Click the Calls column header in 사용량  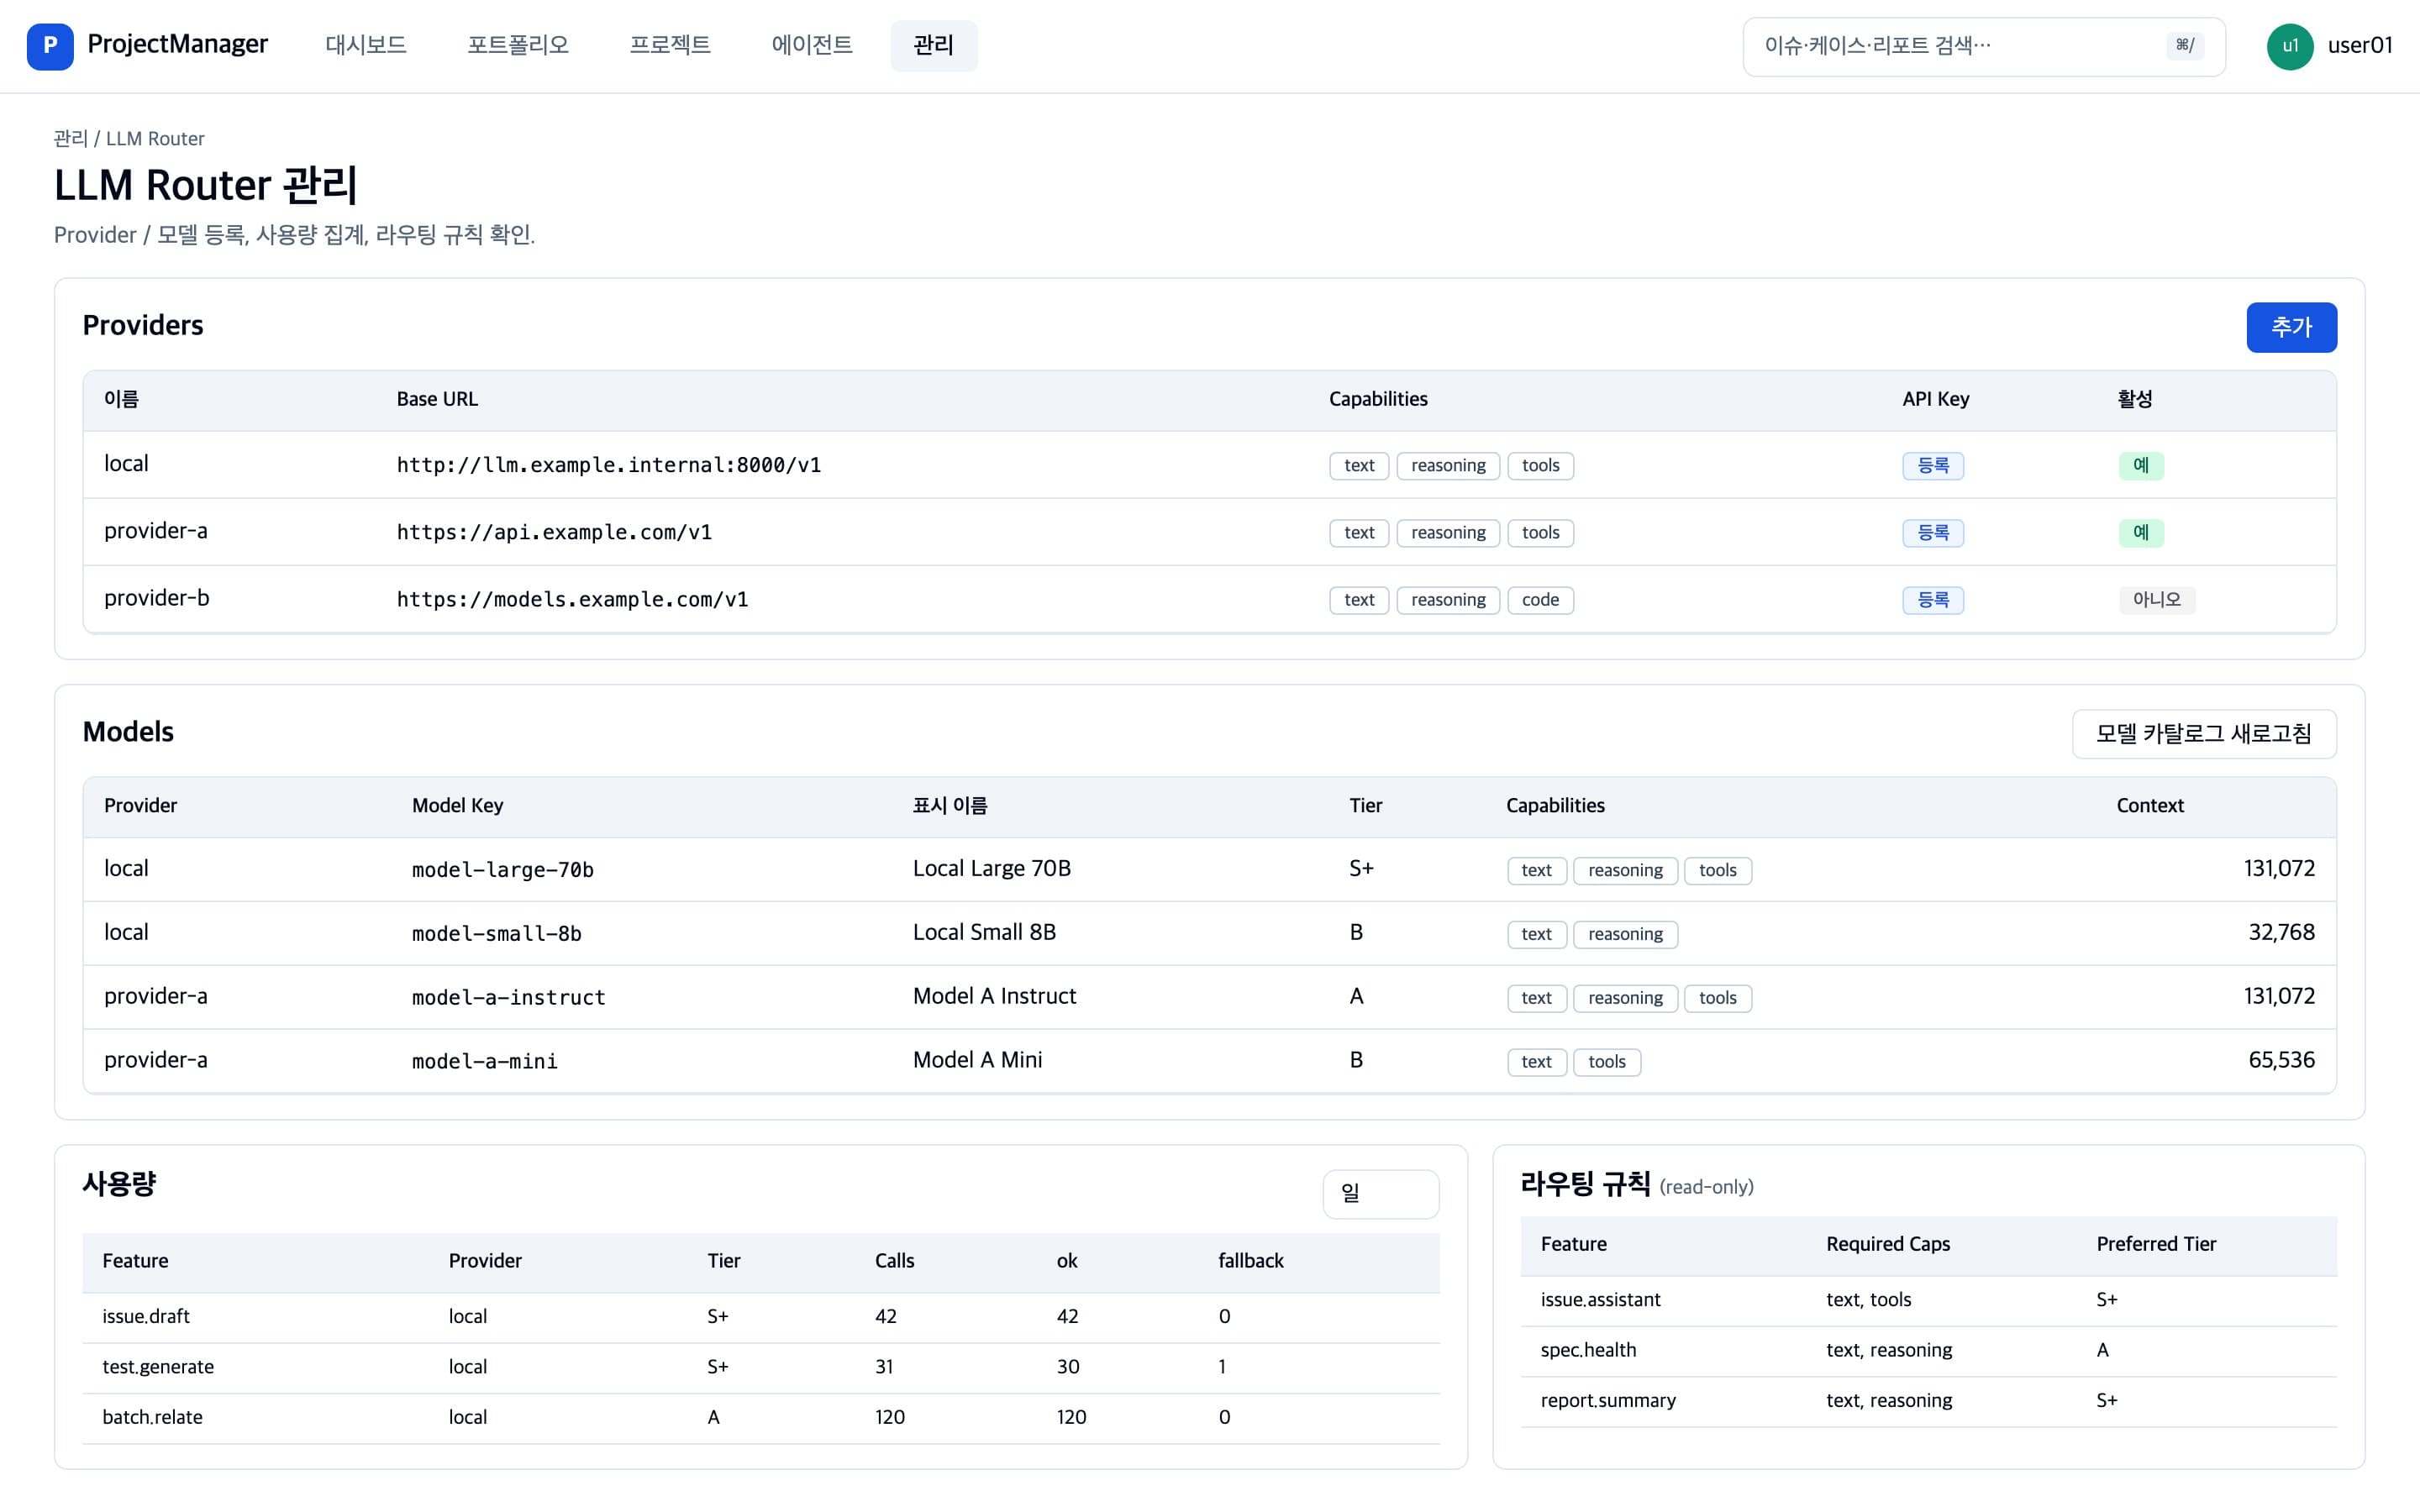(894, 1261)
